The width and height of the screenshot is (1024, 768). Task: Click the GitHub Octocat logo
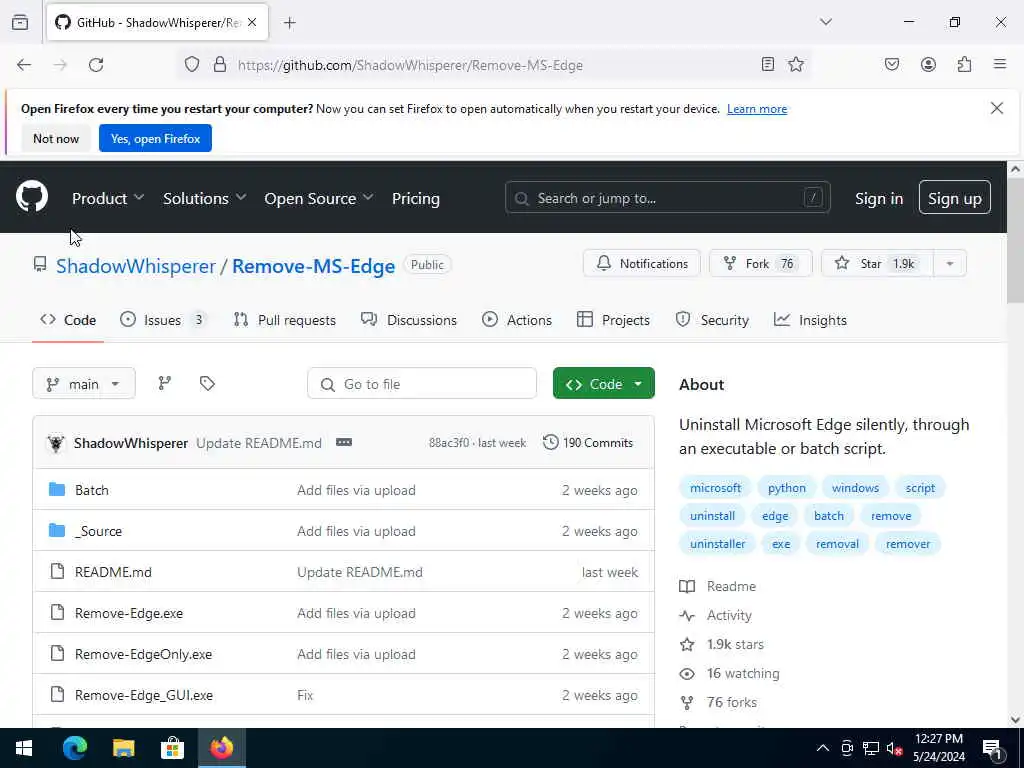coord(32,197)
